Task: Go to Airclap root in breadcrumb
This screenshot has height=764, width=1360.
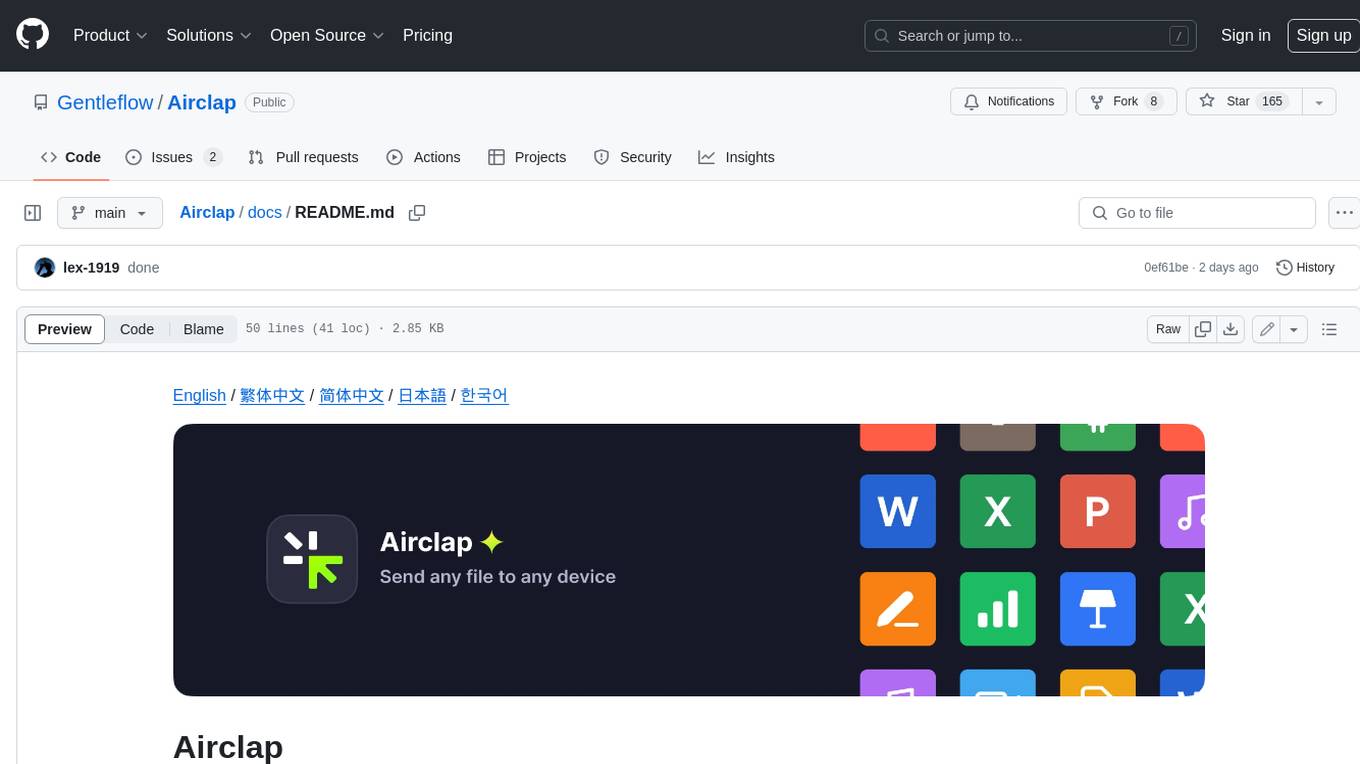Action: (x=207, y=212)
